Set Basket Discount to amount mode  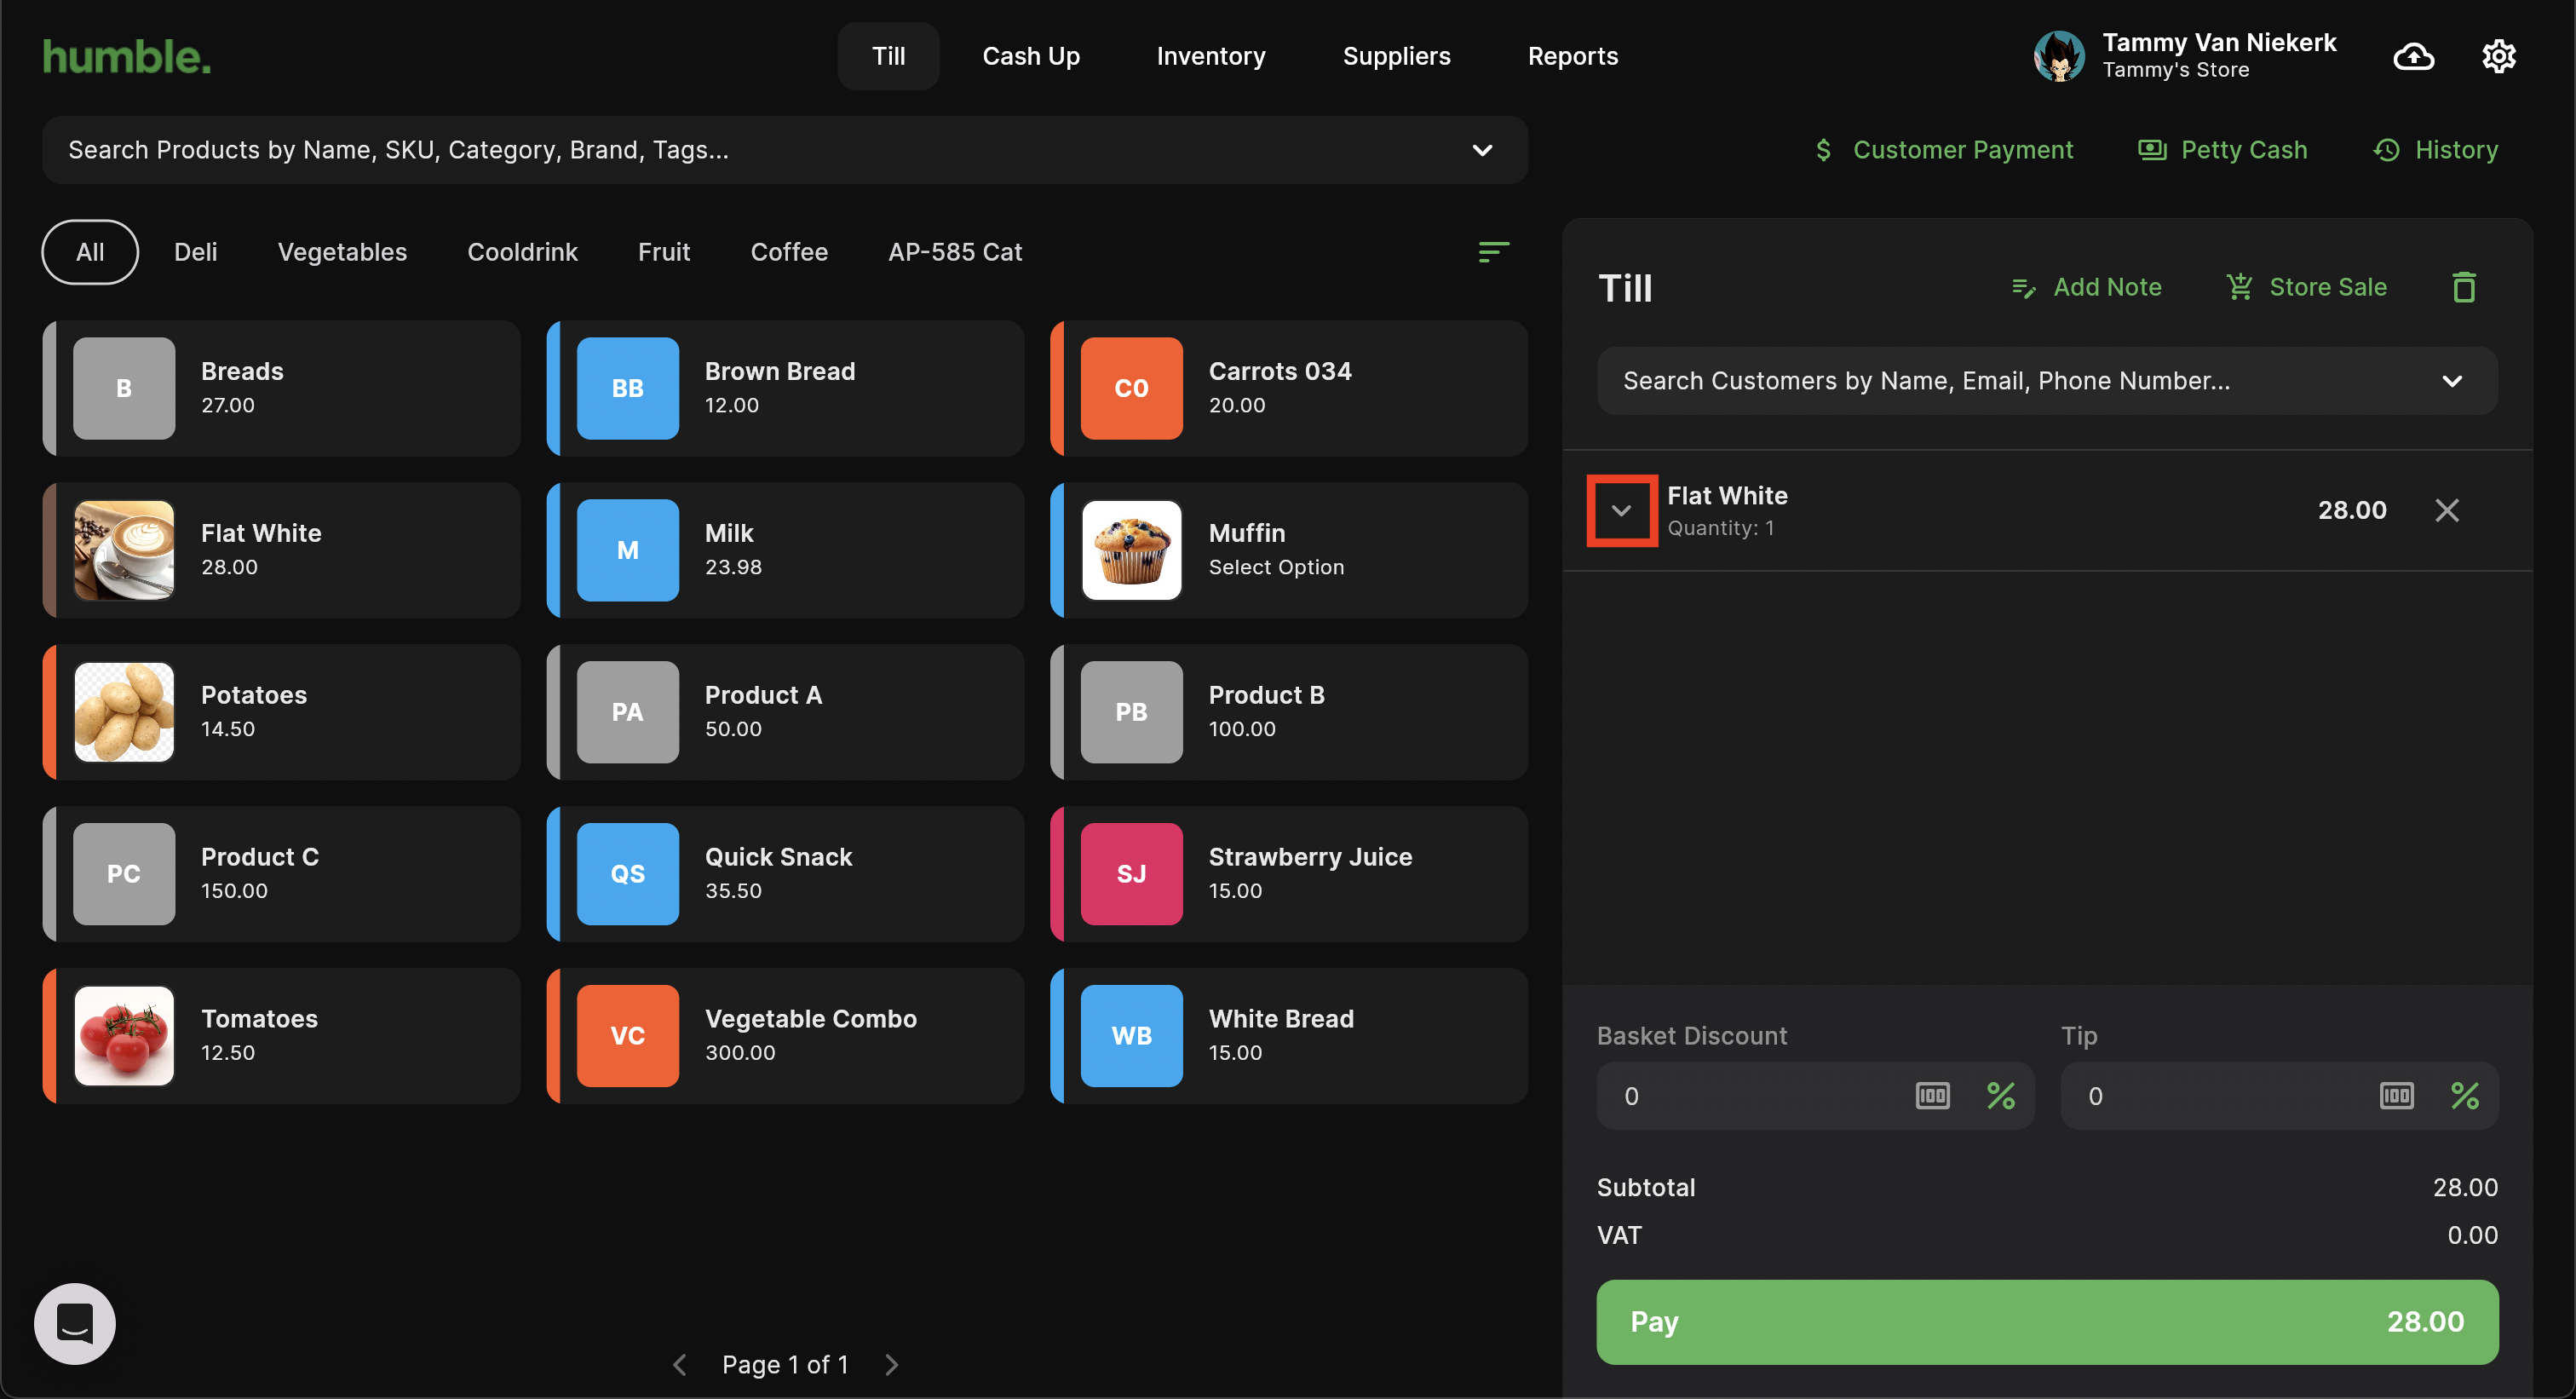click(1931, 1095)
